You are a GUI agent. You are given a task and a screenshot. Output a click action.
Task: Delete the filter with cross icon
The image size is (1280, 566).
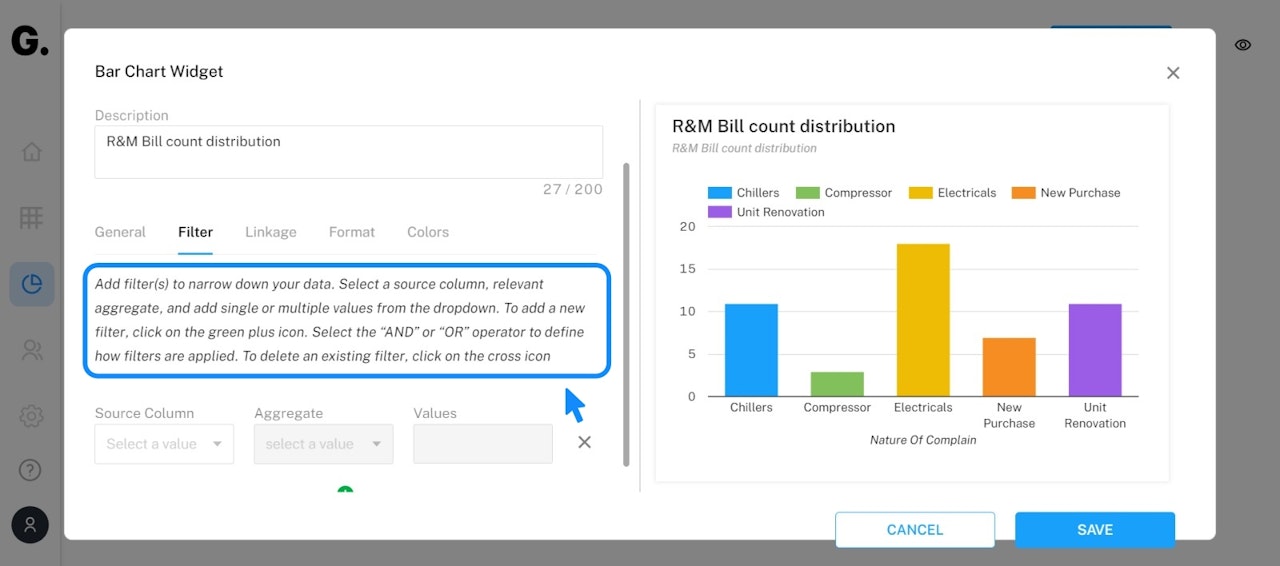tap(585, 442)
